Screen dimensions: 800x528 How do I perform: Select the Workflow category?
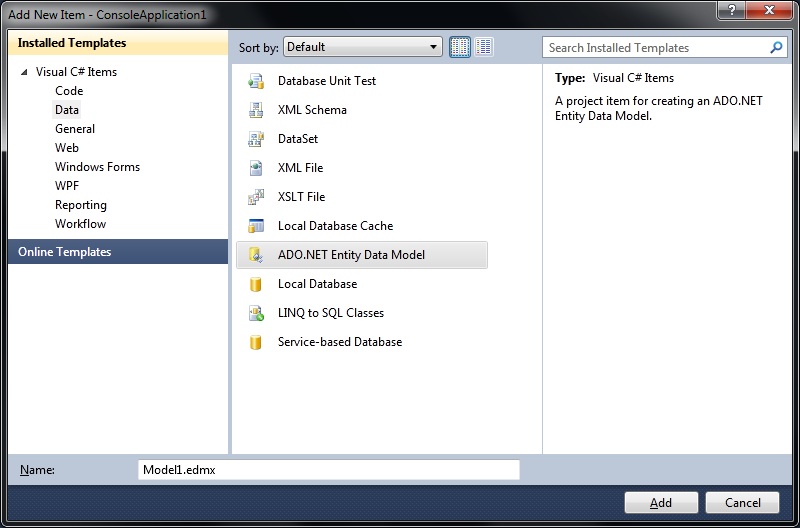[x=81, y=224]
